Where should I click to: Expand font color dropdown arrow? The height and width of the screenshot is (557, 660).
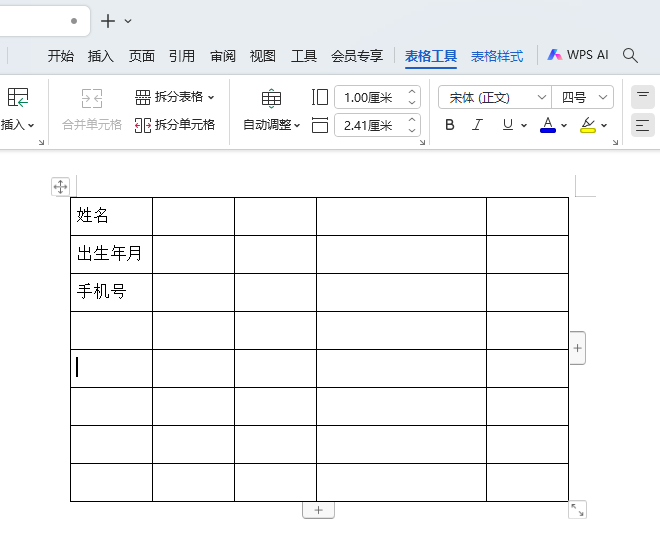pyautogui.click(x=564, y=125)
